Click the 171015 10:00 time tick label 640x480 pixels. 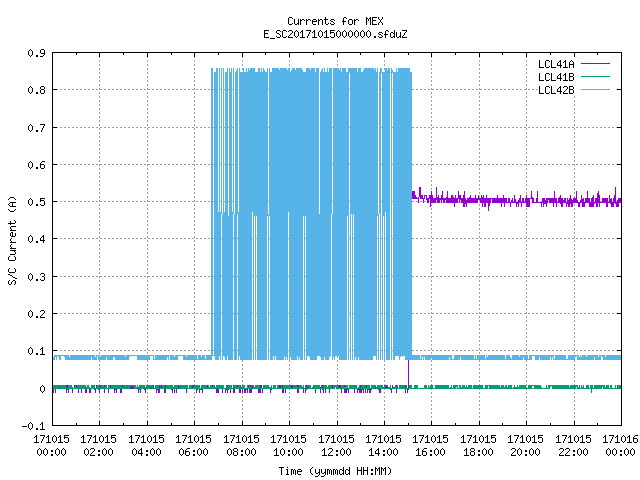tap(289, 446)
